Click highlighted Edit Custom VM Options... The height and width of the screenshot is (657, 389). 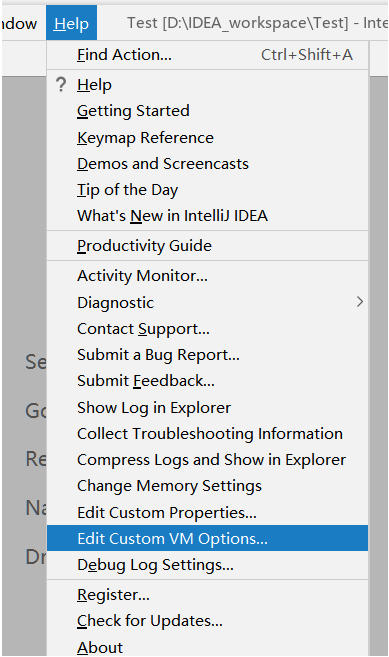tap(207, 538)
